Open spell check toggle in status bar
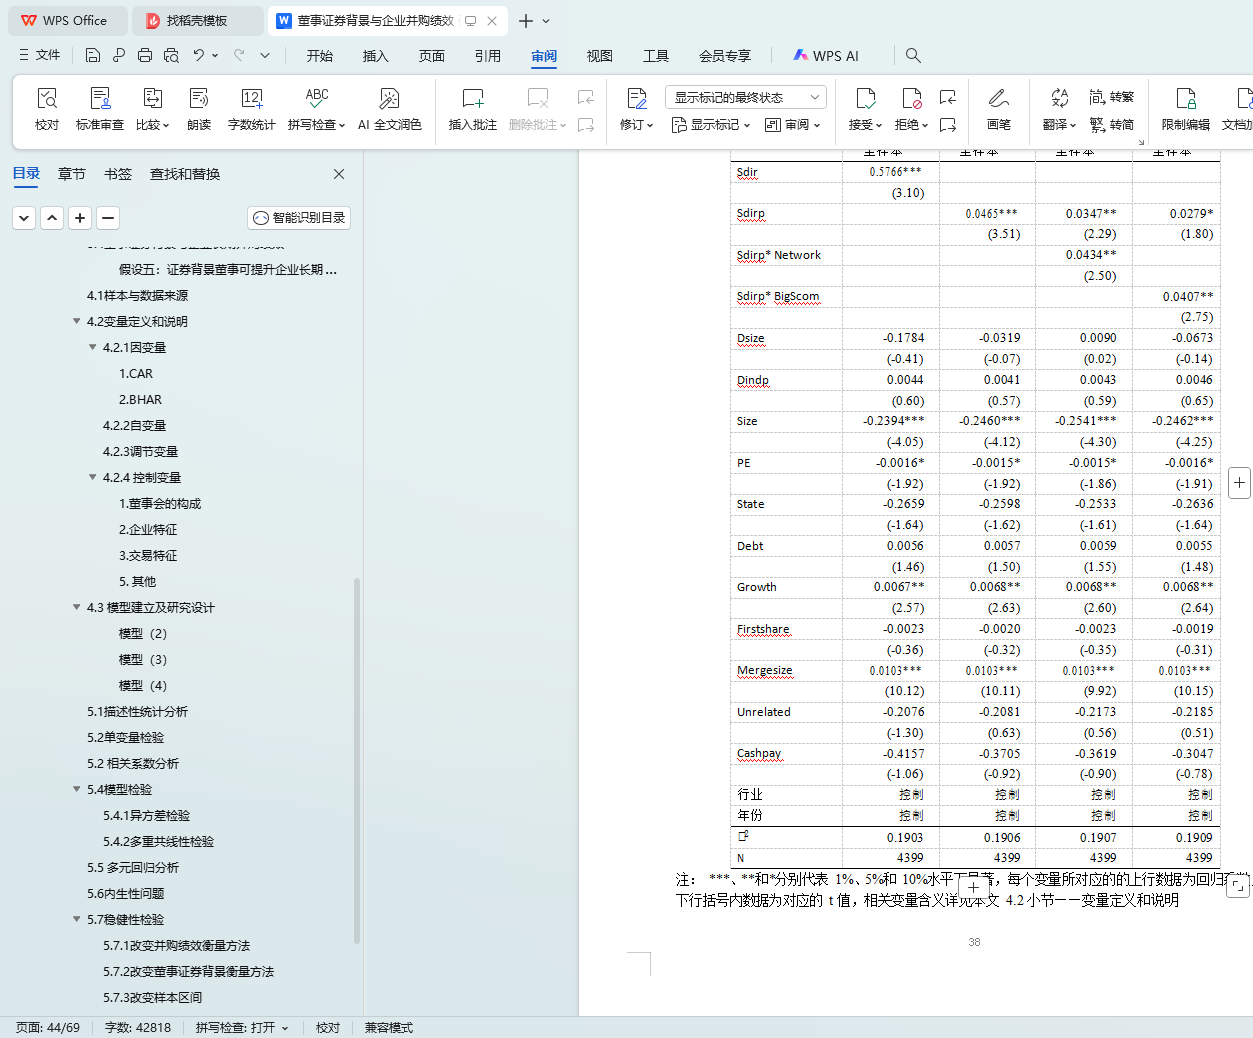1253x1038 pixels. [242, 1027]
